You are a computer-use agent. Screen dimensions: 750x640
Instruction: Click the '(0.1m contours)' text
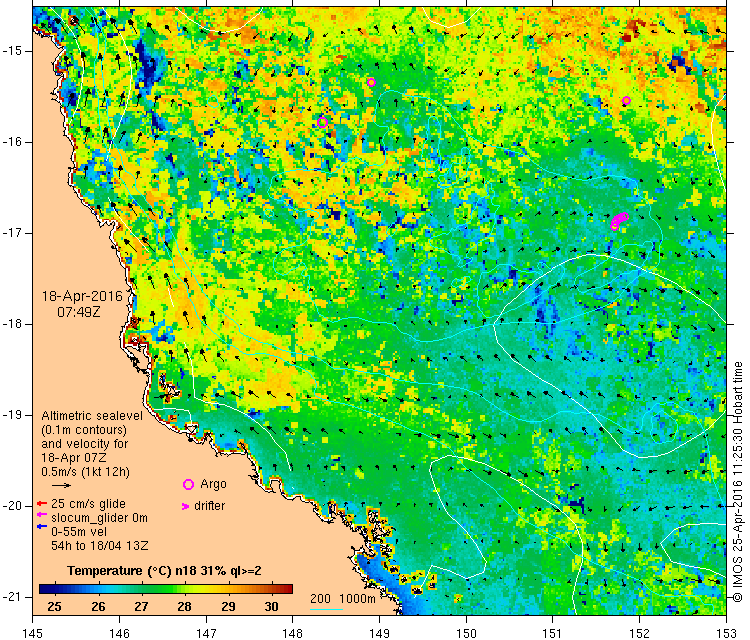coord(84,430)
